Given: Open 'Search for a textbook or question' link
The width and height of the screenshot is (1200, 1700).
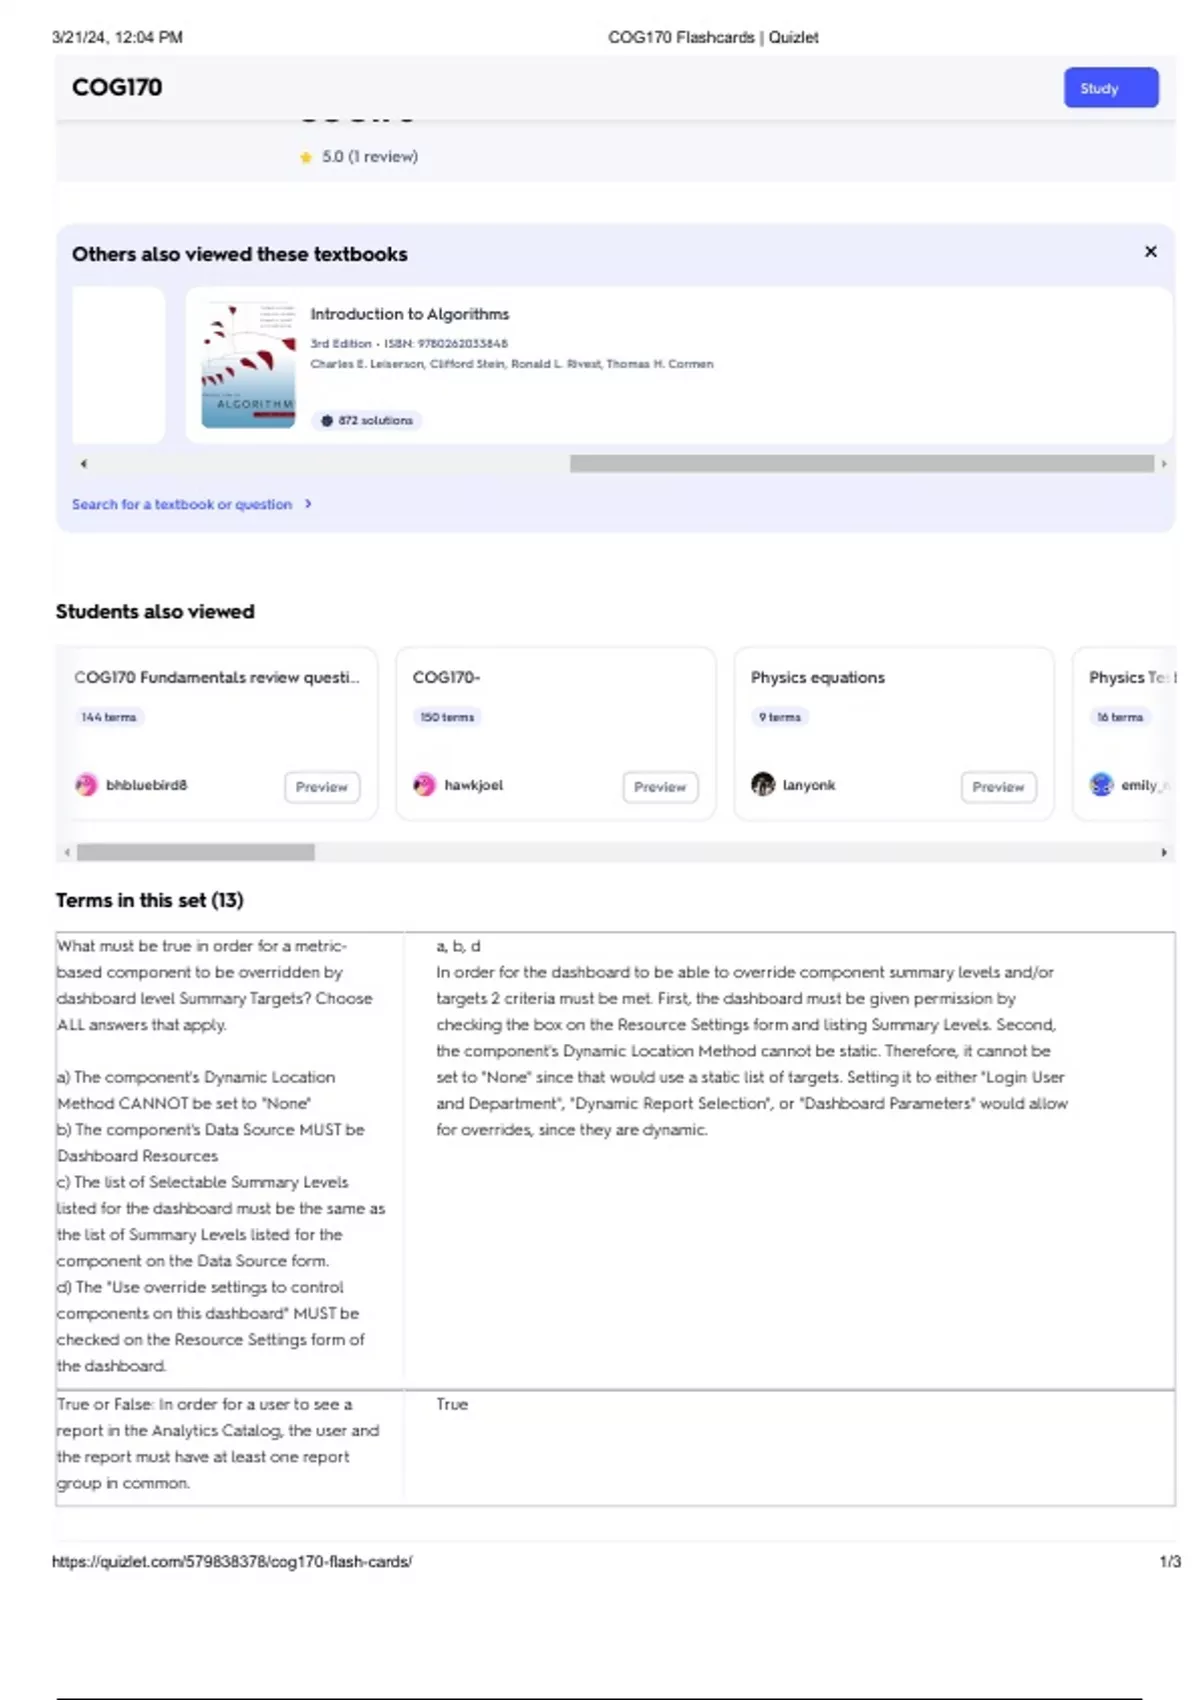Looking at the screenshot, I should coord(182,505).
